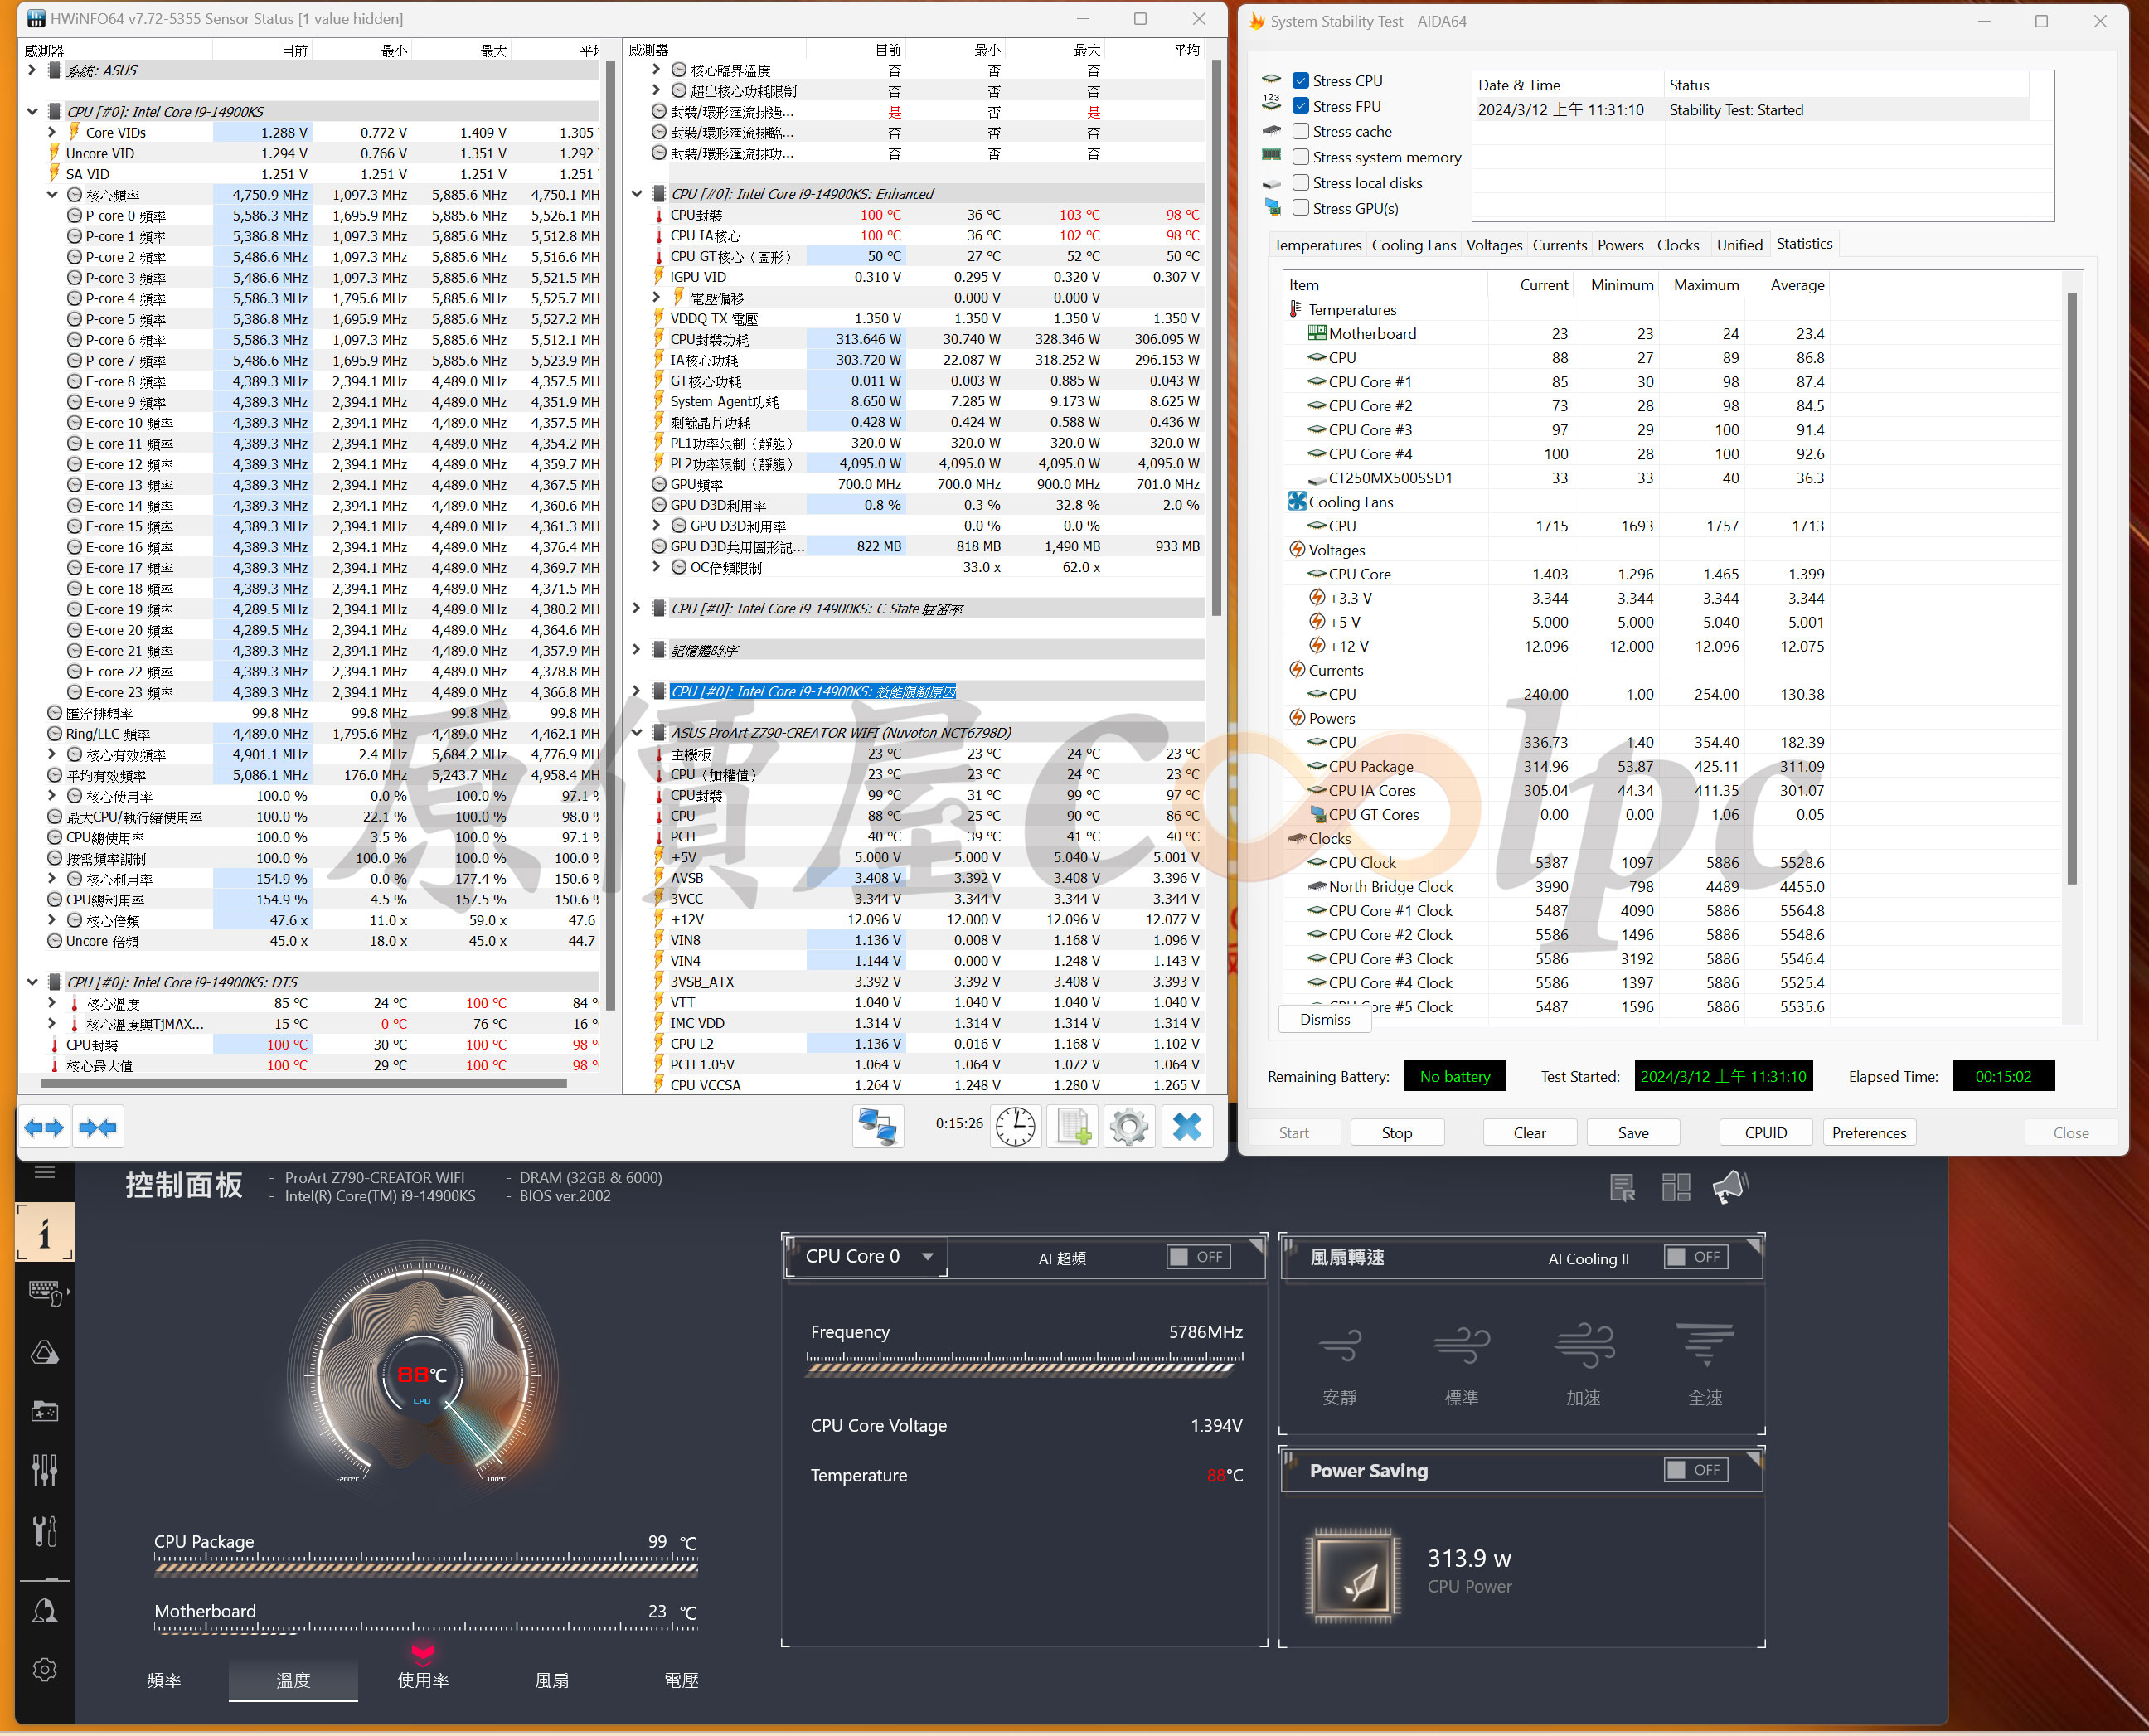This screenshot has height=1736, width=2149.
Task: Expand the 記憶體時序 section
Action: pyautogui.click(x=636, y=650)
